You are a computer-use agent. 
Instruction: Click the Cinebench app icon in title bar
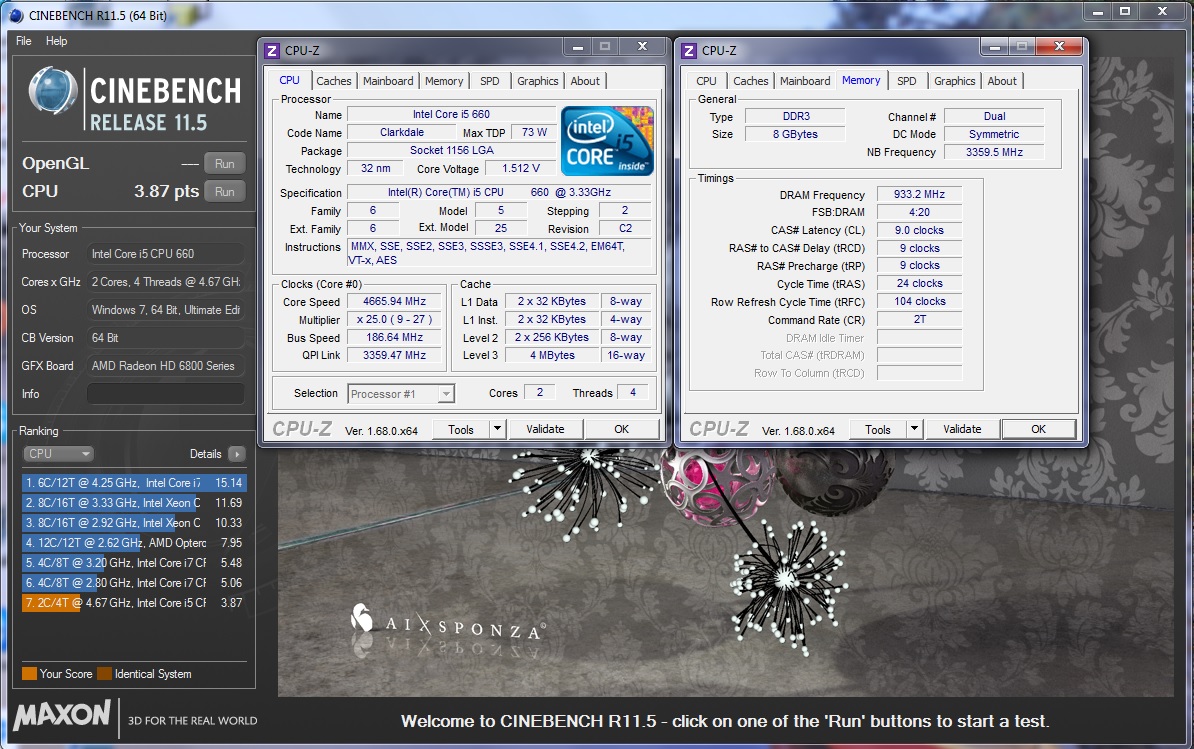(x=16, y=15)
